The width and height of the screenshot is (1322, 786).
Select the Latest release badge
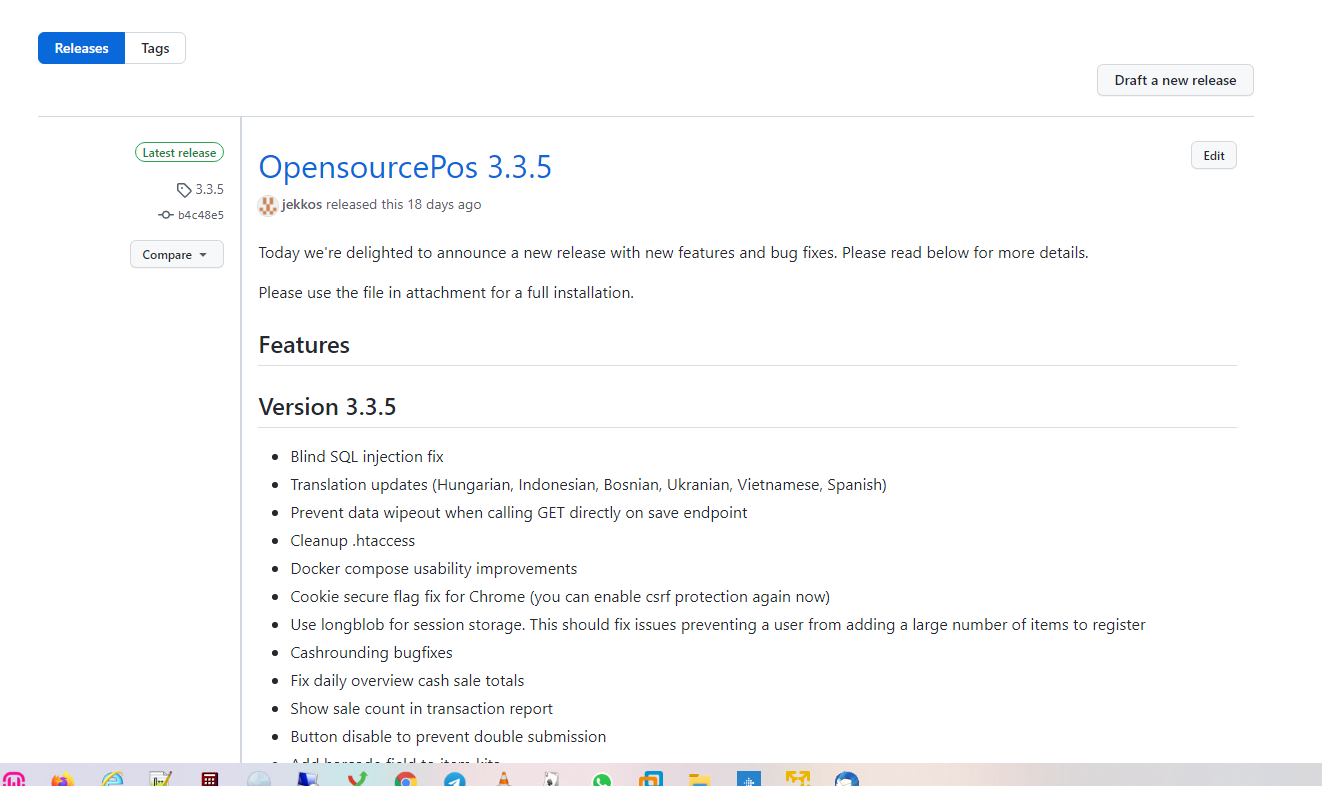click(179, 152)
